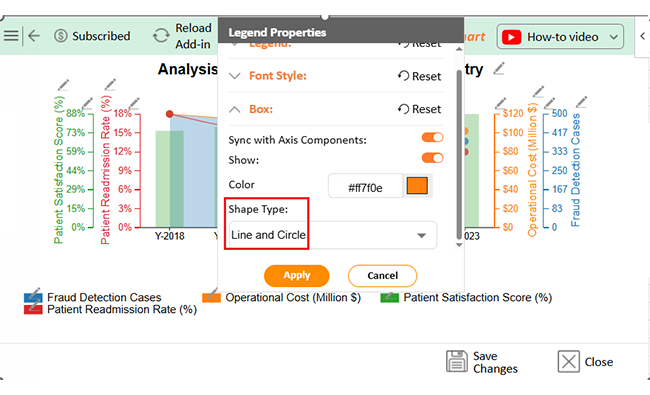Click the Subscribed dollar icon
Screen dimensions: 650x395
[x=61, y=36]
